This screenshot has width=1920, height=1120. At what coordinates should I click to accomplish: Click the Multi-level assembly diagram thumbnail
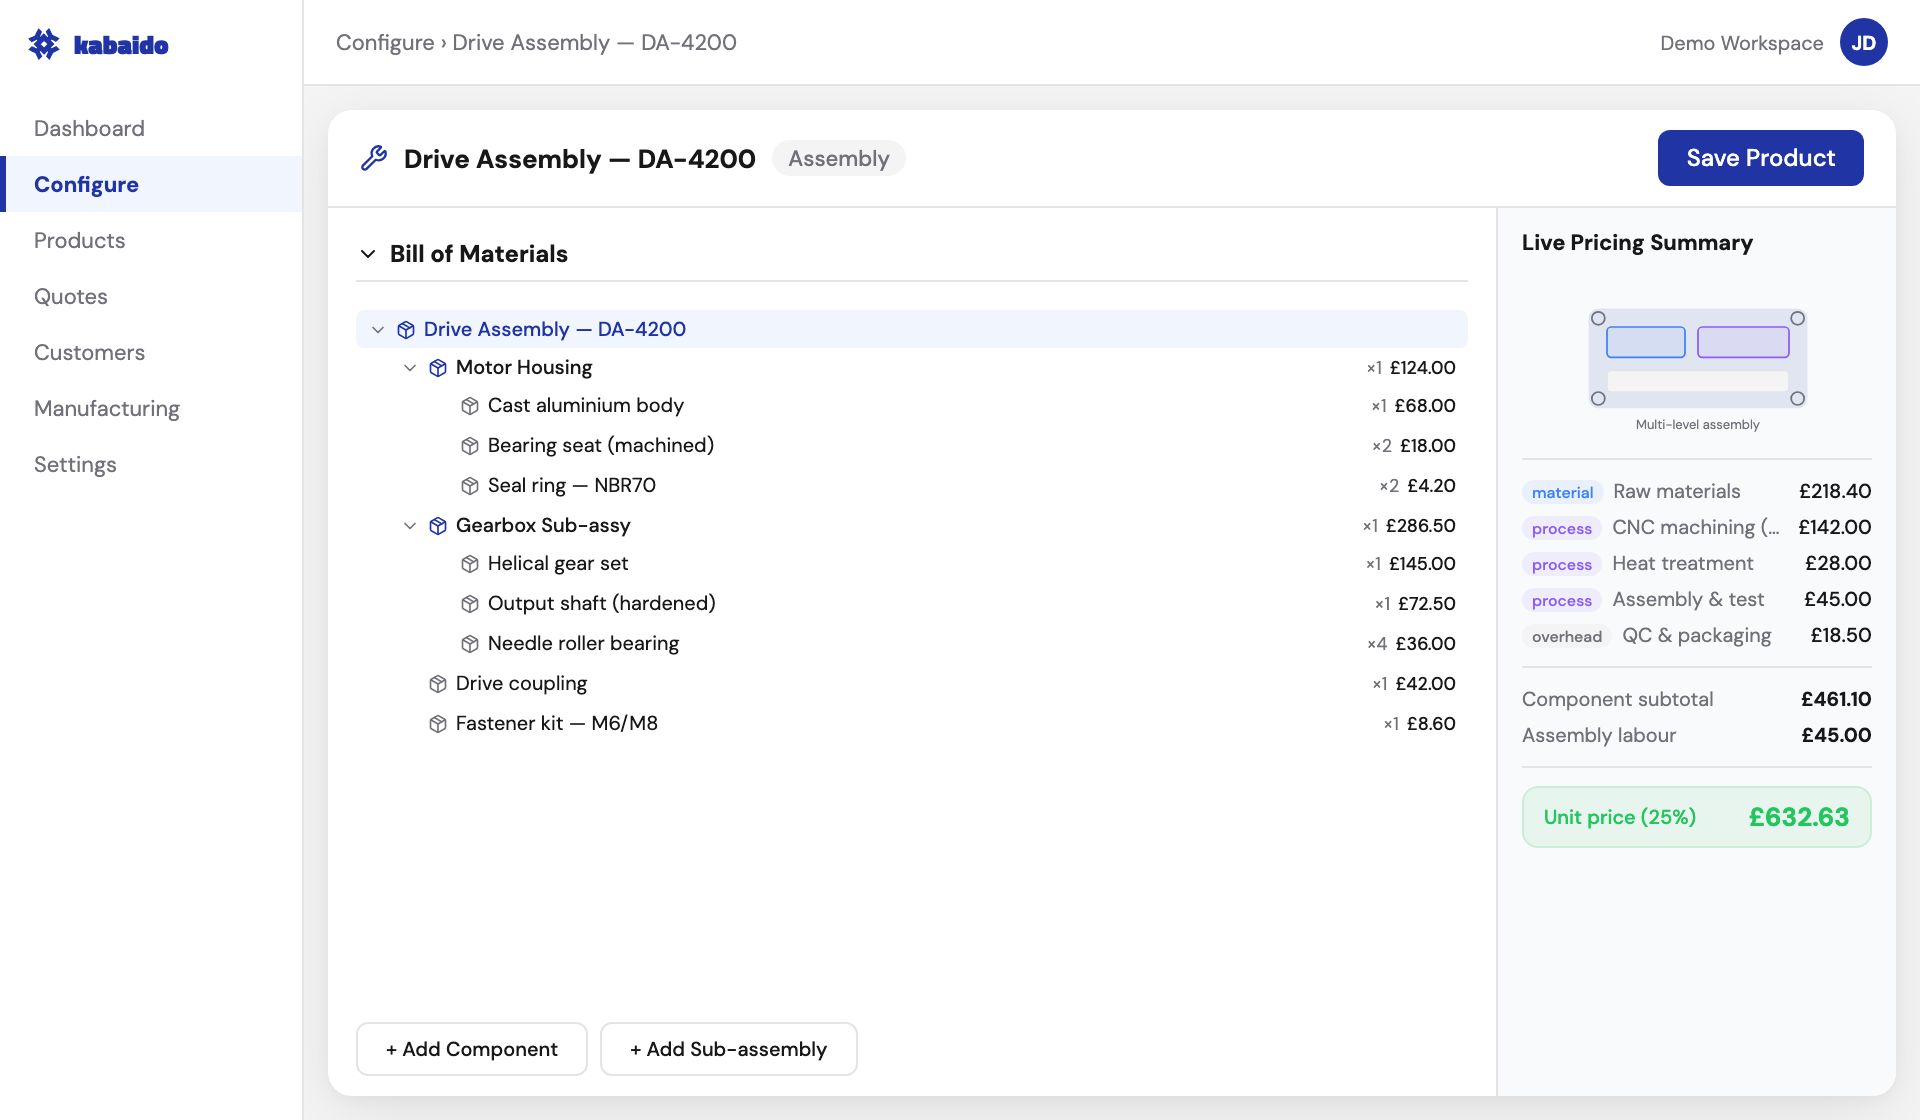point(1696,358)
